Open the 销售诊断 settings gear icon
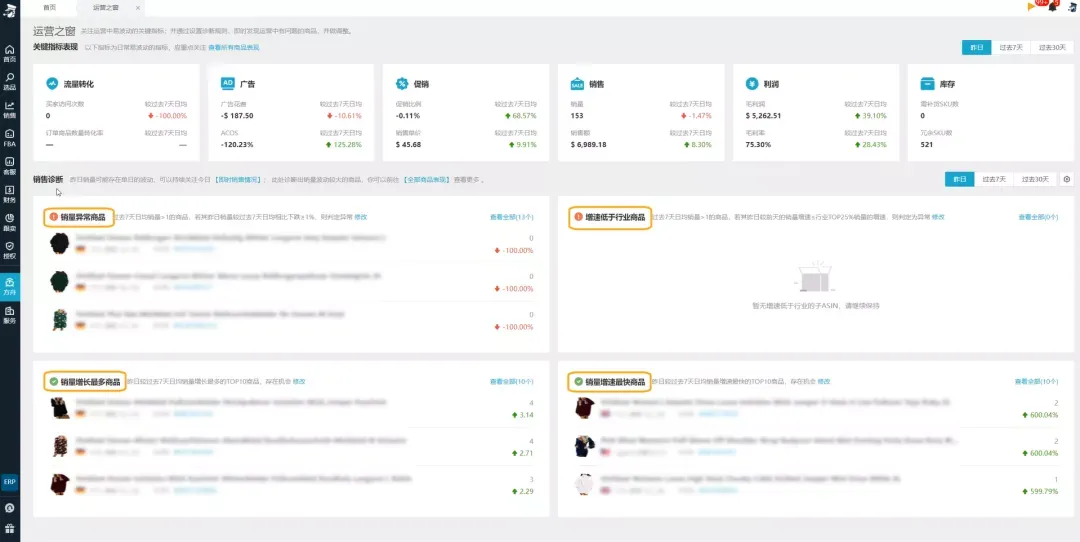The height and width of the screenshot is (542, 1080). tap(1067, 179)
